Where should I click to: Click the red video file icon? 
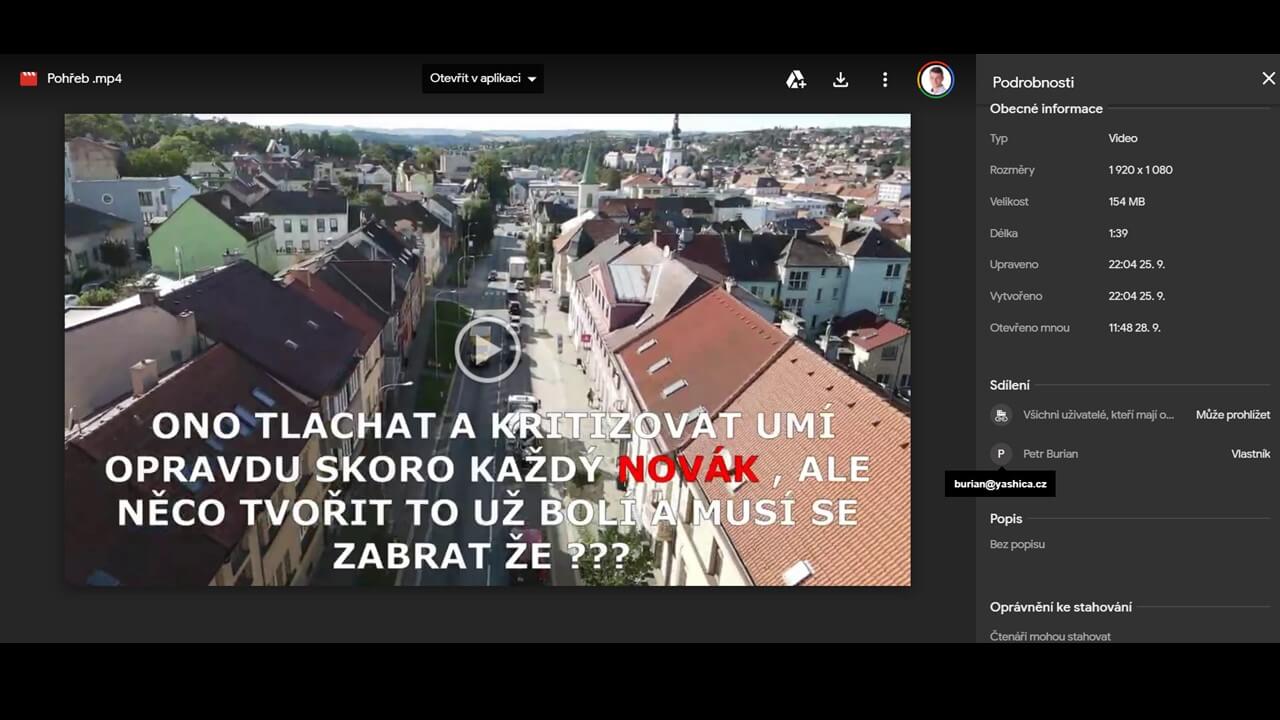pos(29,79)
